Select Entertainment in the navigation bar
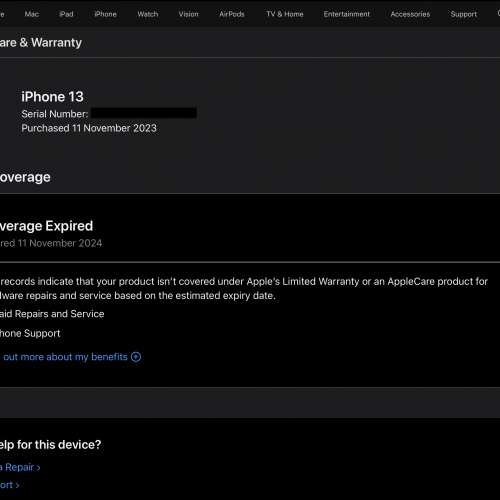Screen dimensions: 500x500 [347, 14]
